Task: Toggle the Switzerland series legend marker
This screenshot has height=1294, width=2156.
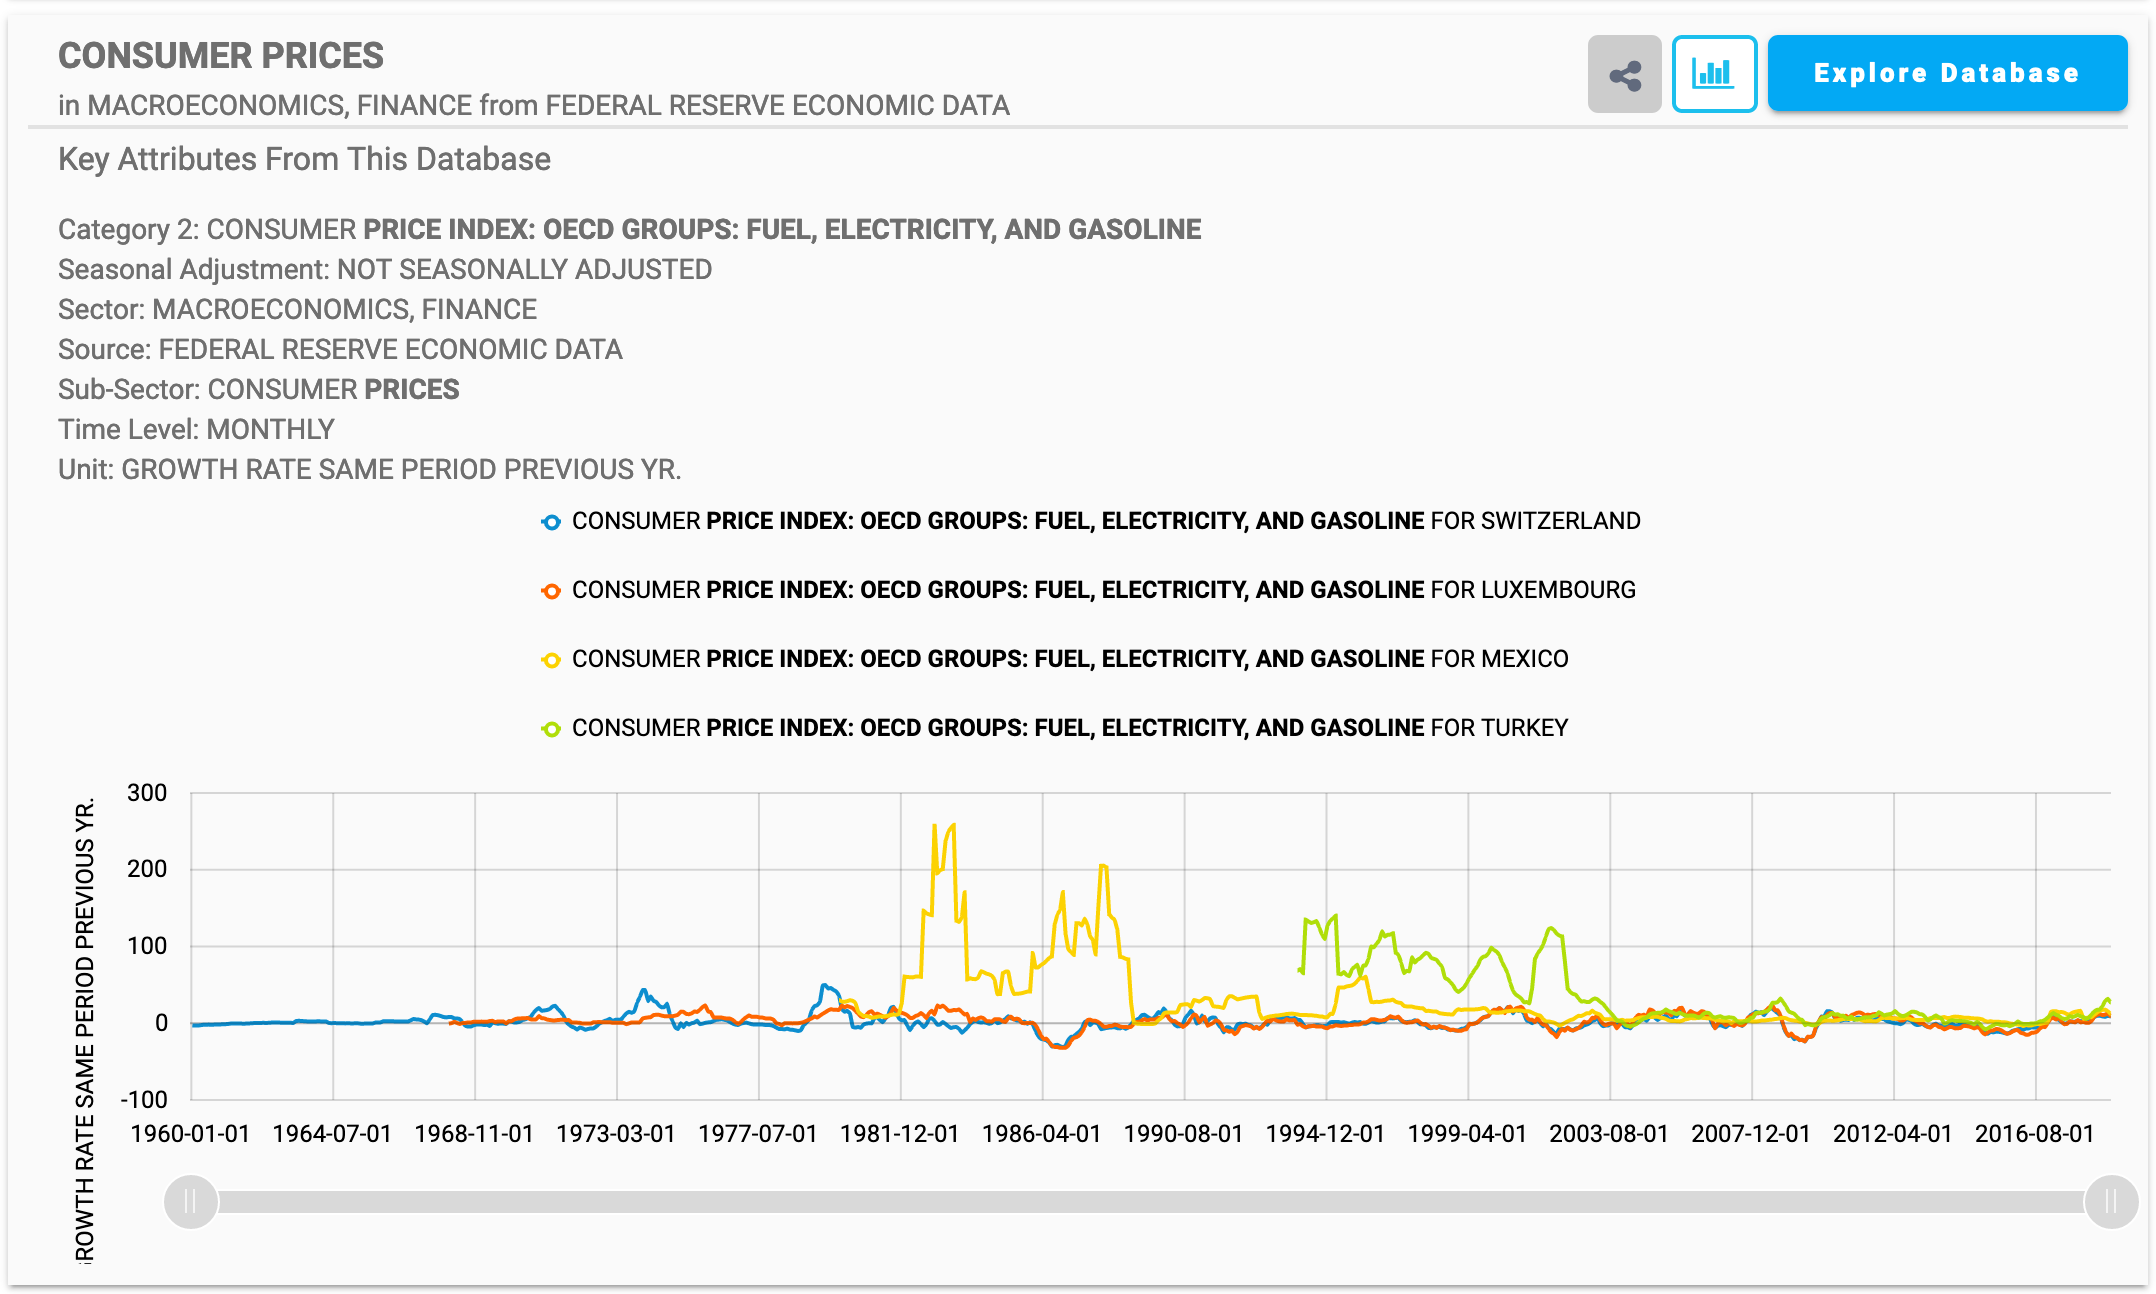Action: (551, 522)
